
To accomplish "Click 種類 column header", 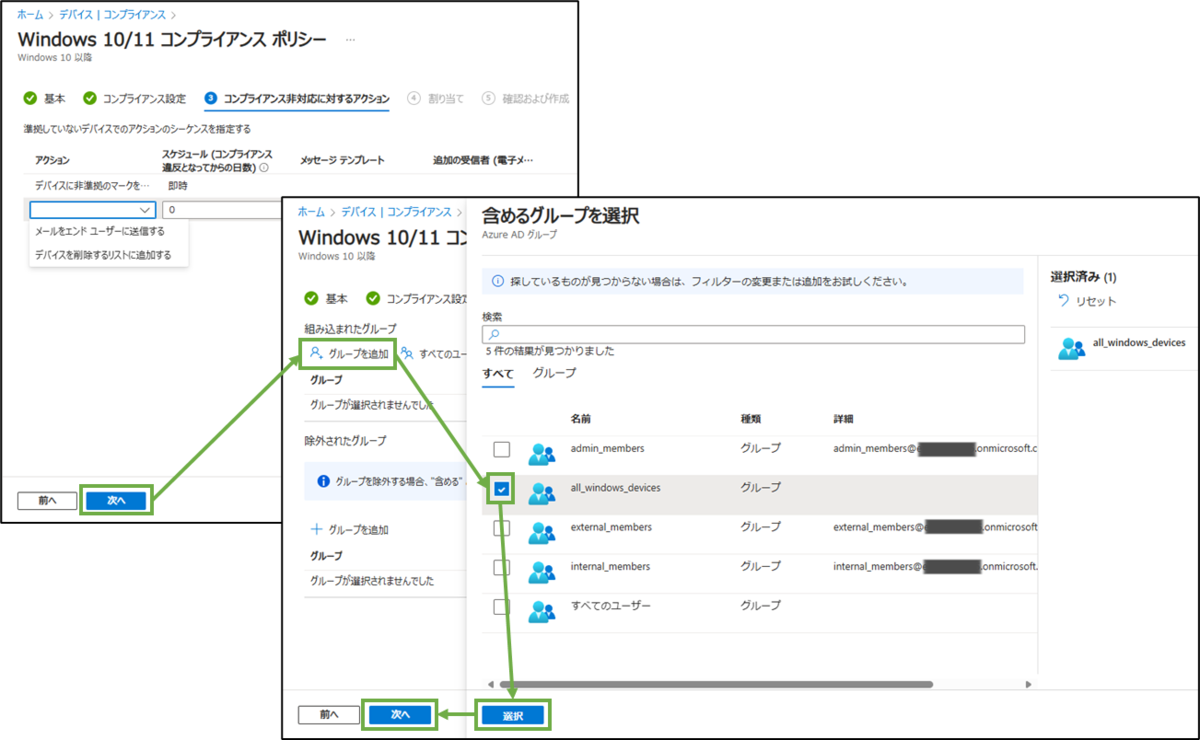I will point(751,418).
